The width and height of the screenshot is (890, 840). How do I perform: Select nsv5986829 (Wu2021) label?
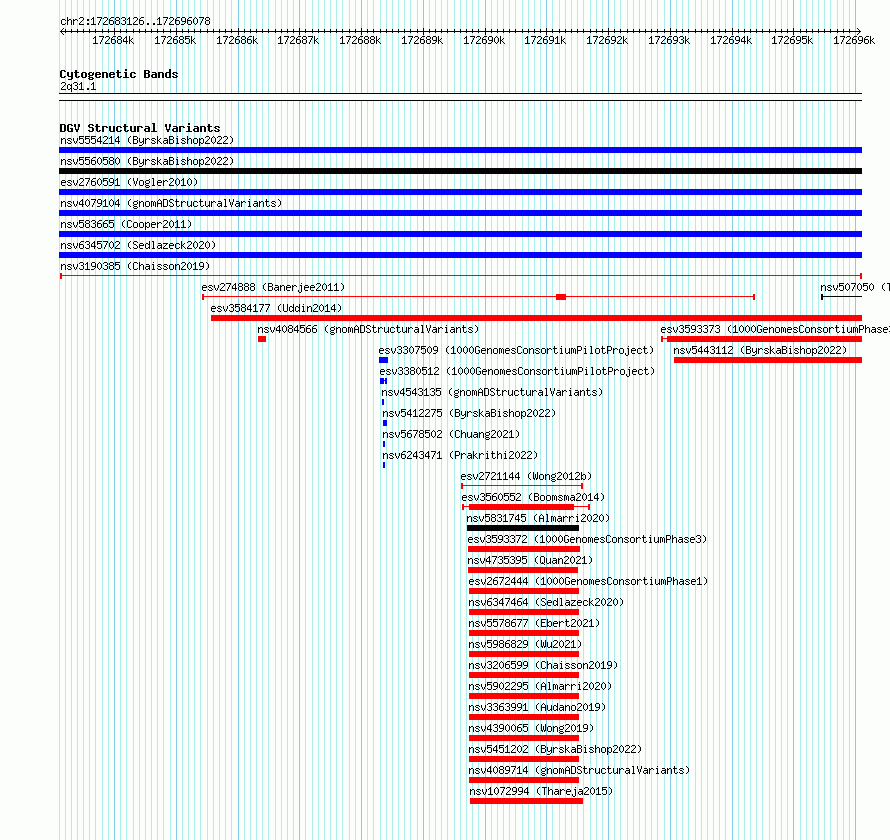click(525, 644)
